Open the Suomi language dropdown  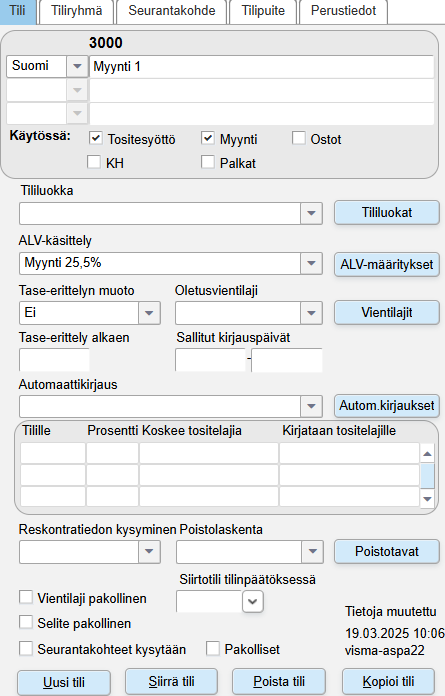coord(77,67)
